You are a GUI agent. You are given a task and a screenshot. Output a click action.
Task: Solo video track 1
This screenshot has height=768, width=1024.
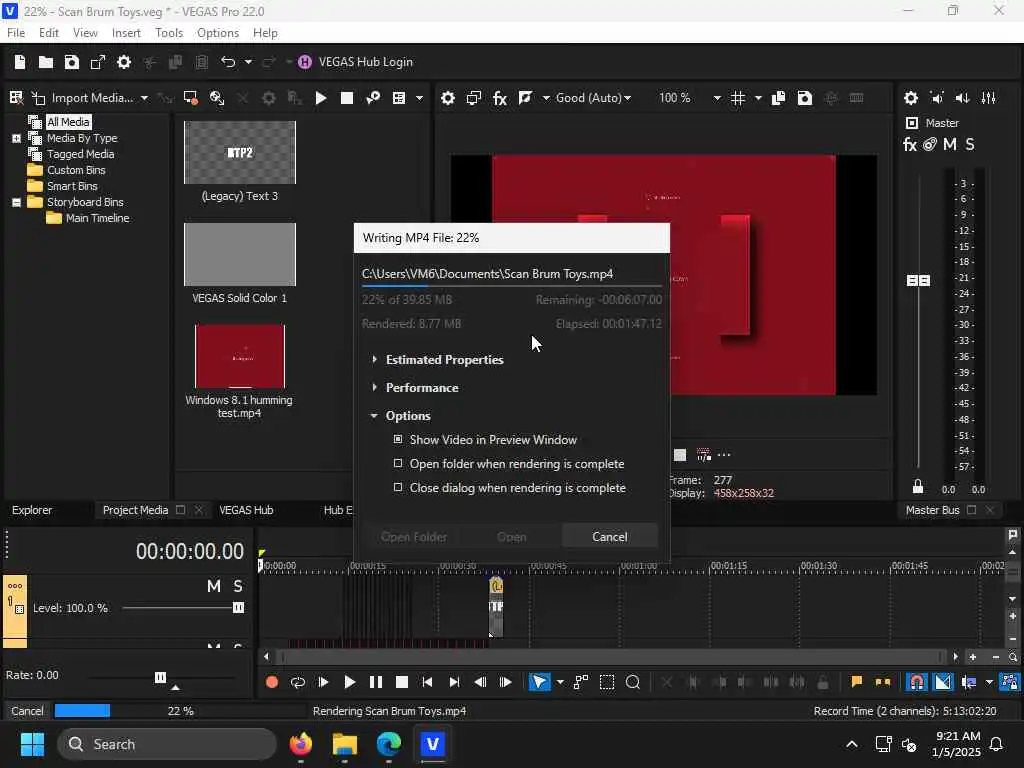point(238,586)
